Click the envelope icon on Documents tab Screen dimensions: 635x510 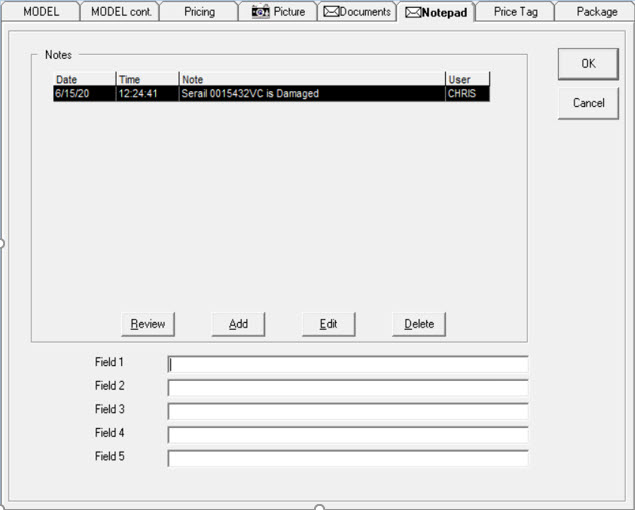pyautogui.click(x=331, y=12)
